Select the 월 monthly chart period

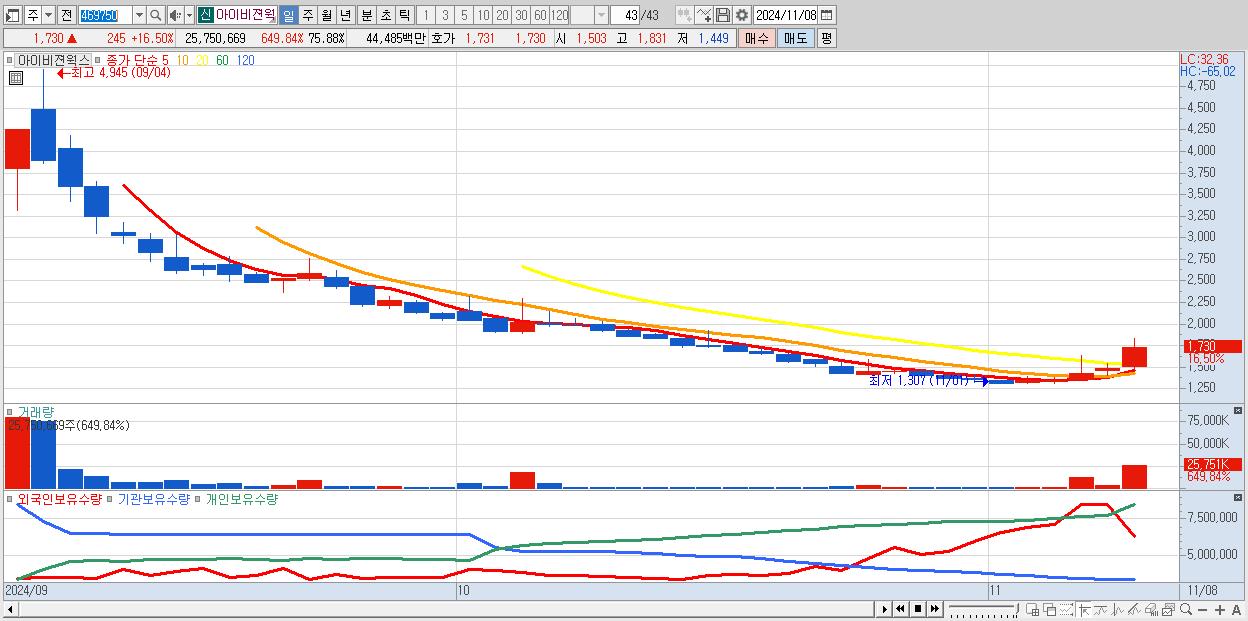pyautogui.click(x=326, y=15)
